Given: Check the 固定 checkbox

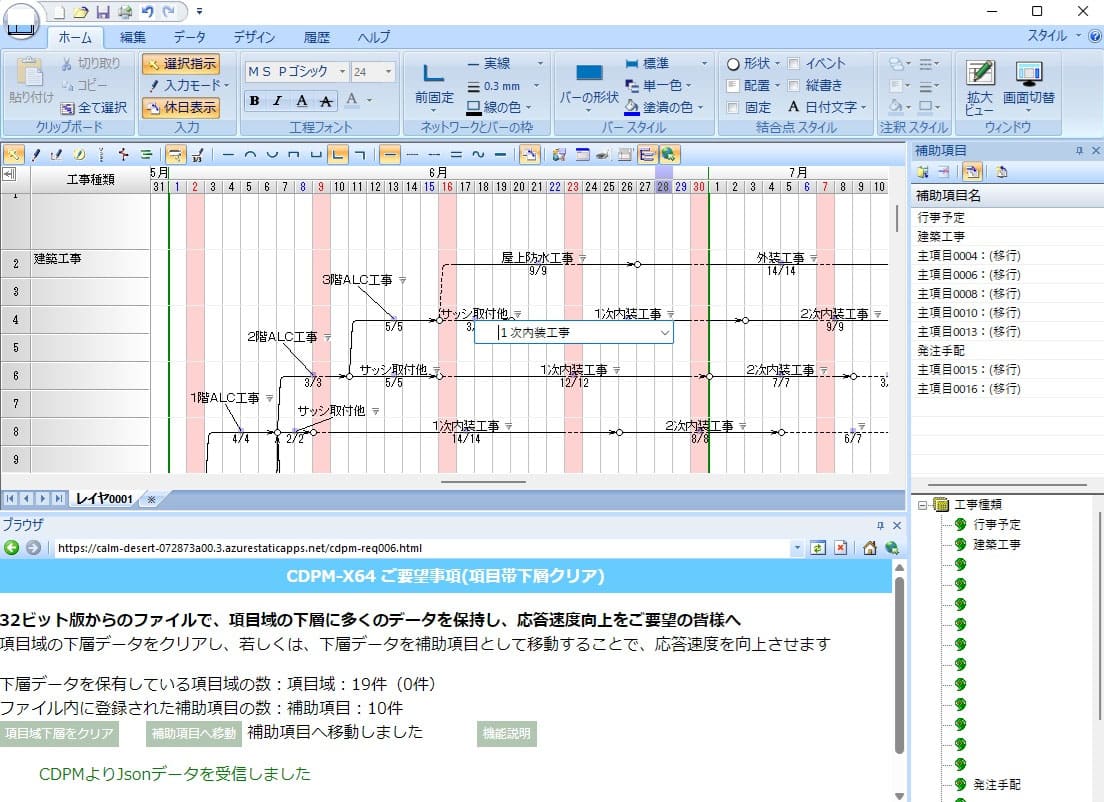Looking at the screenshot, I should pos(732,108).
